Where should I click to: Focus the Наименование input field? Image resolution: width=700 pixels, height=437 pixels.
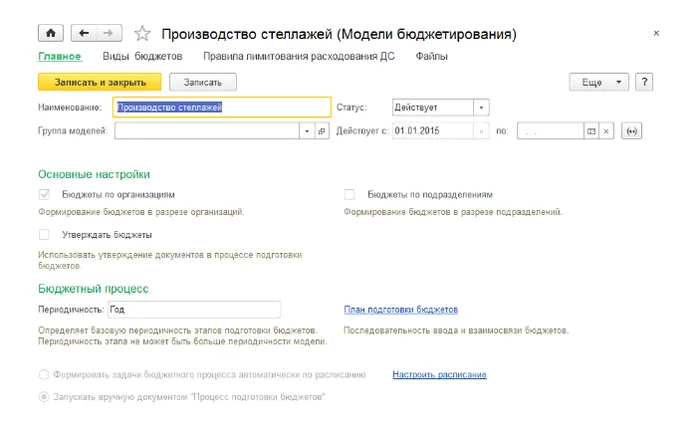click(222, 108)
